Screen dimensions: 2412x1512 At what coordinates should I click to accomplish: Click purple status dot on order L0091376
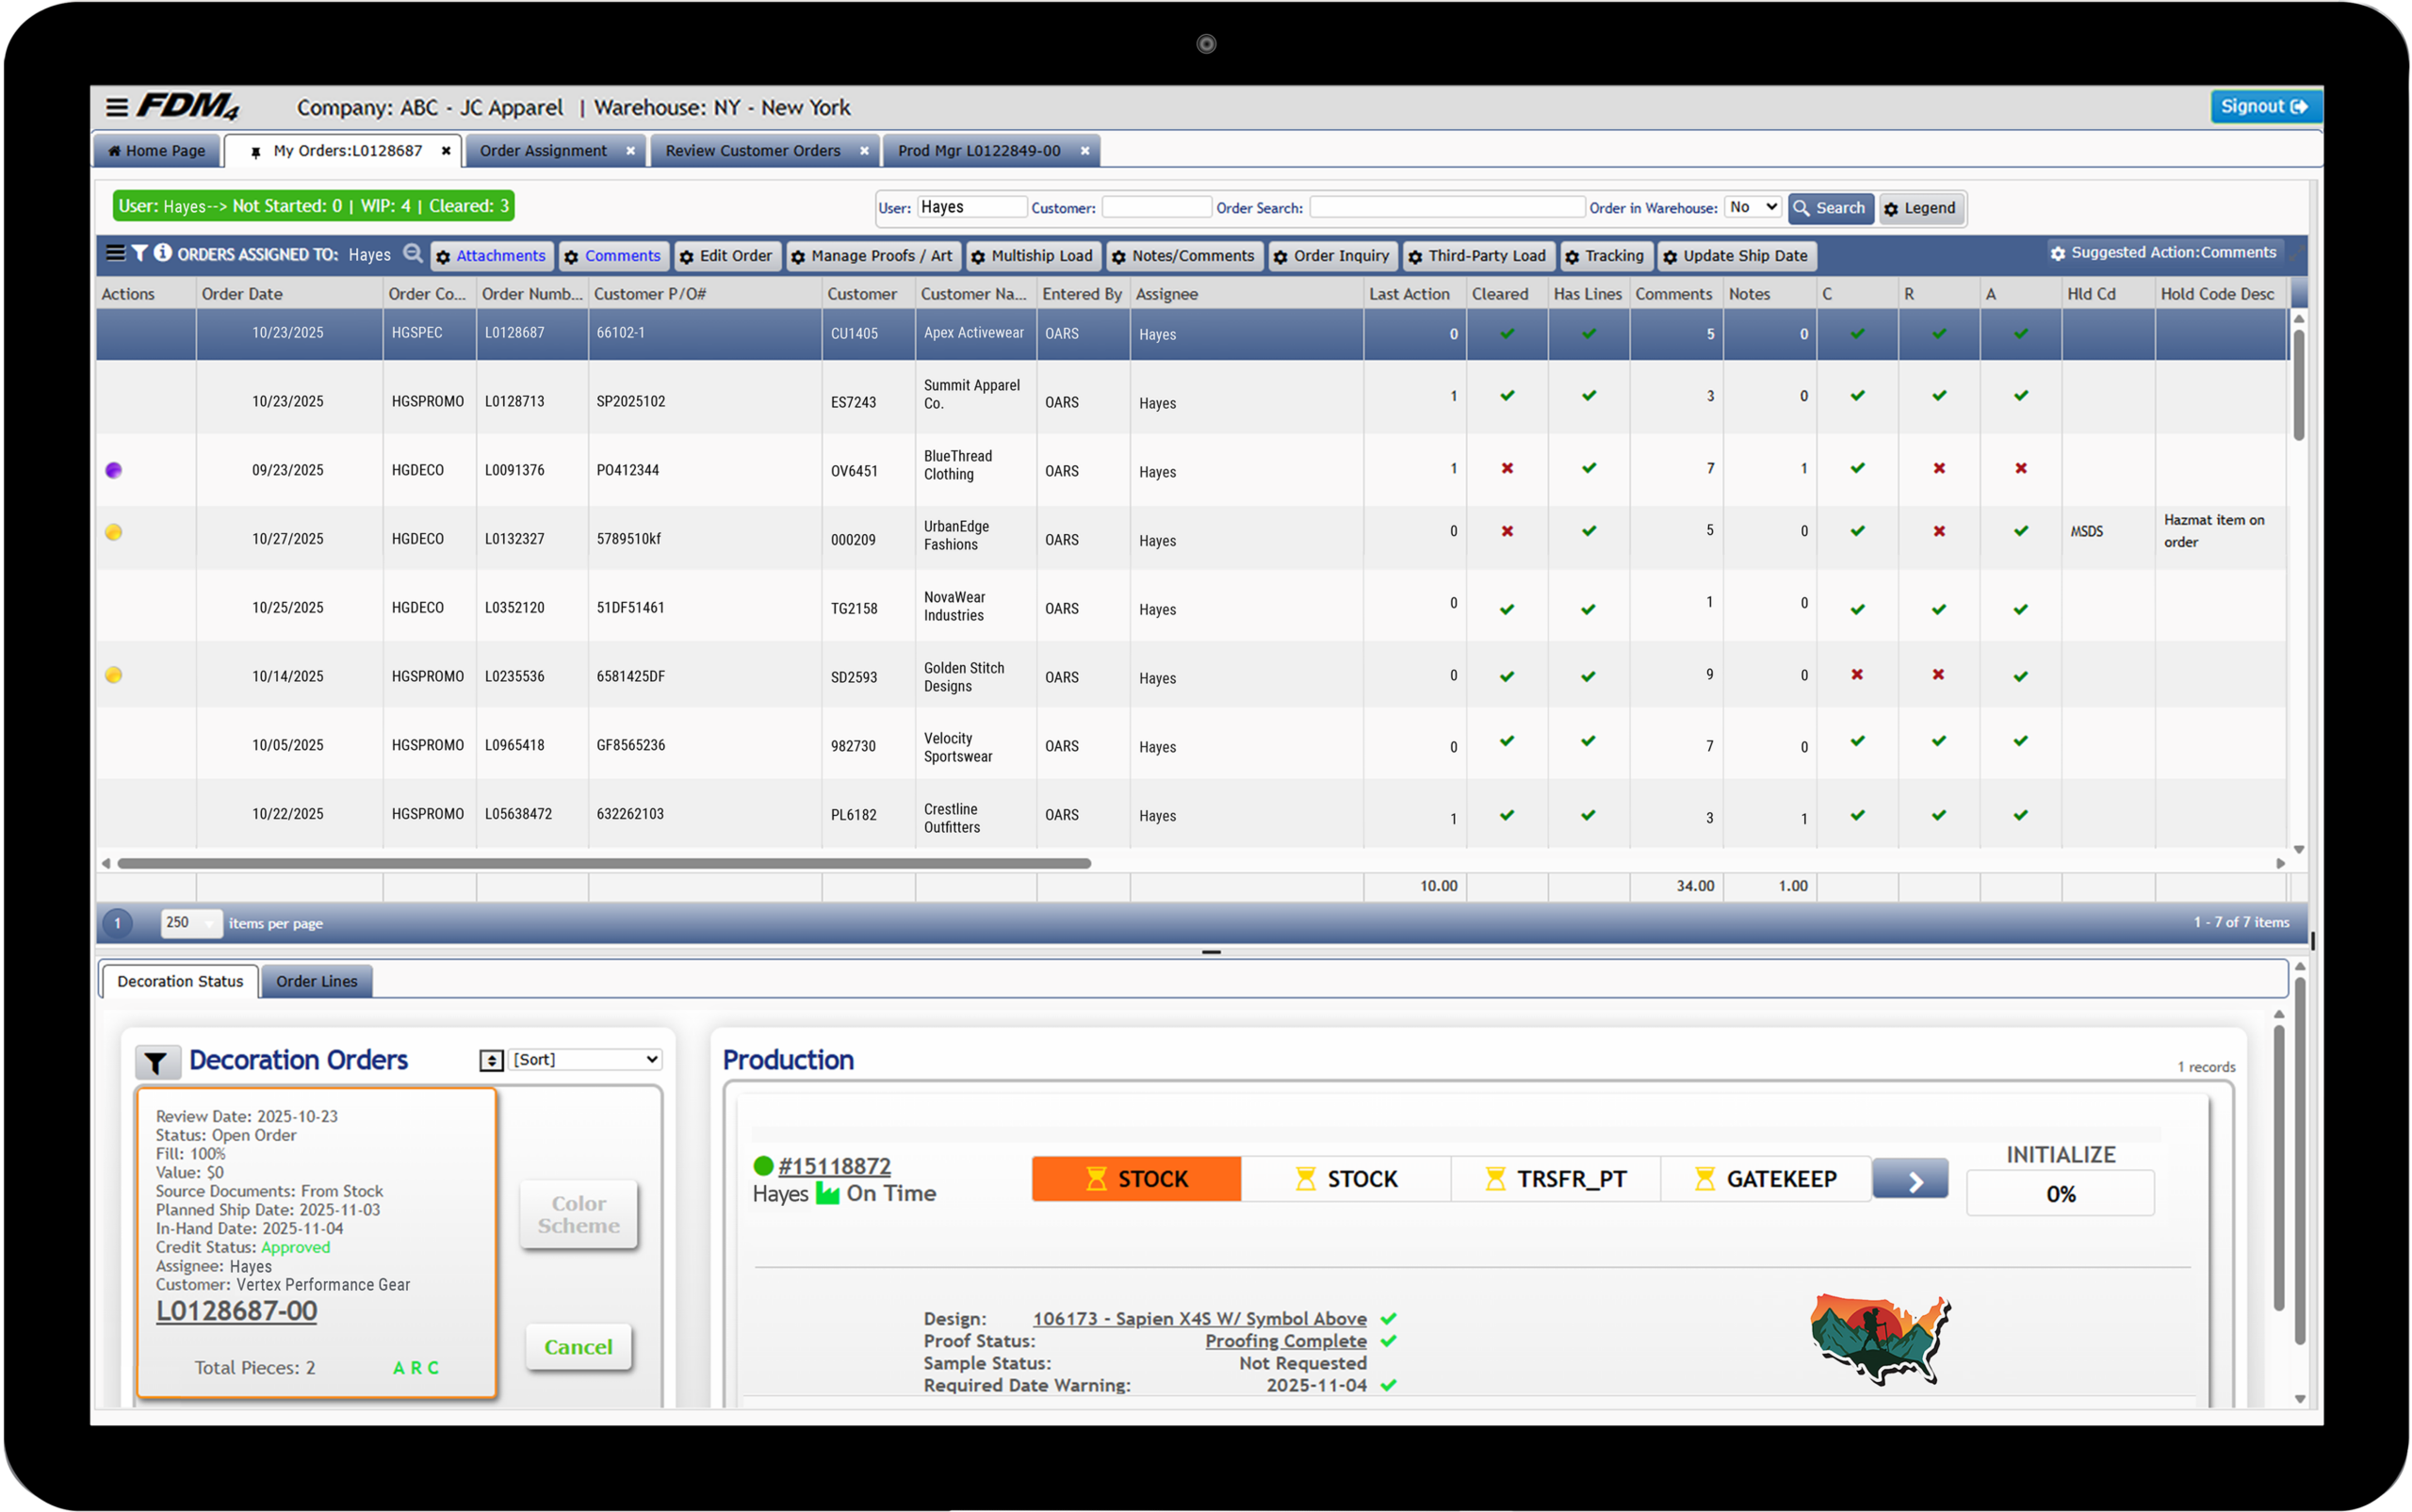[x=114, y=470]
